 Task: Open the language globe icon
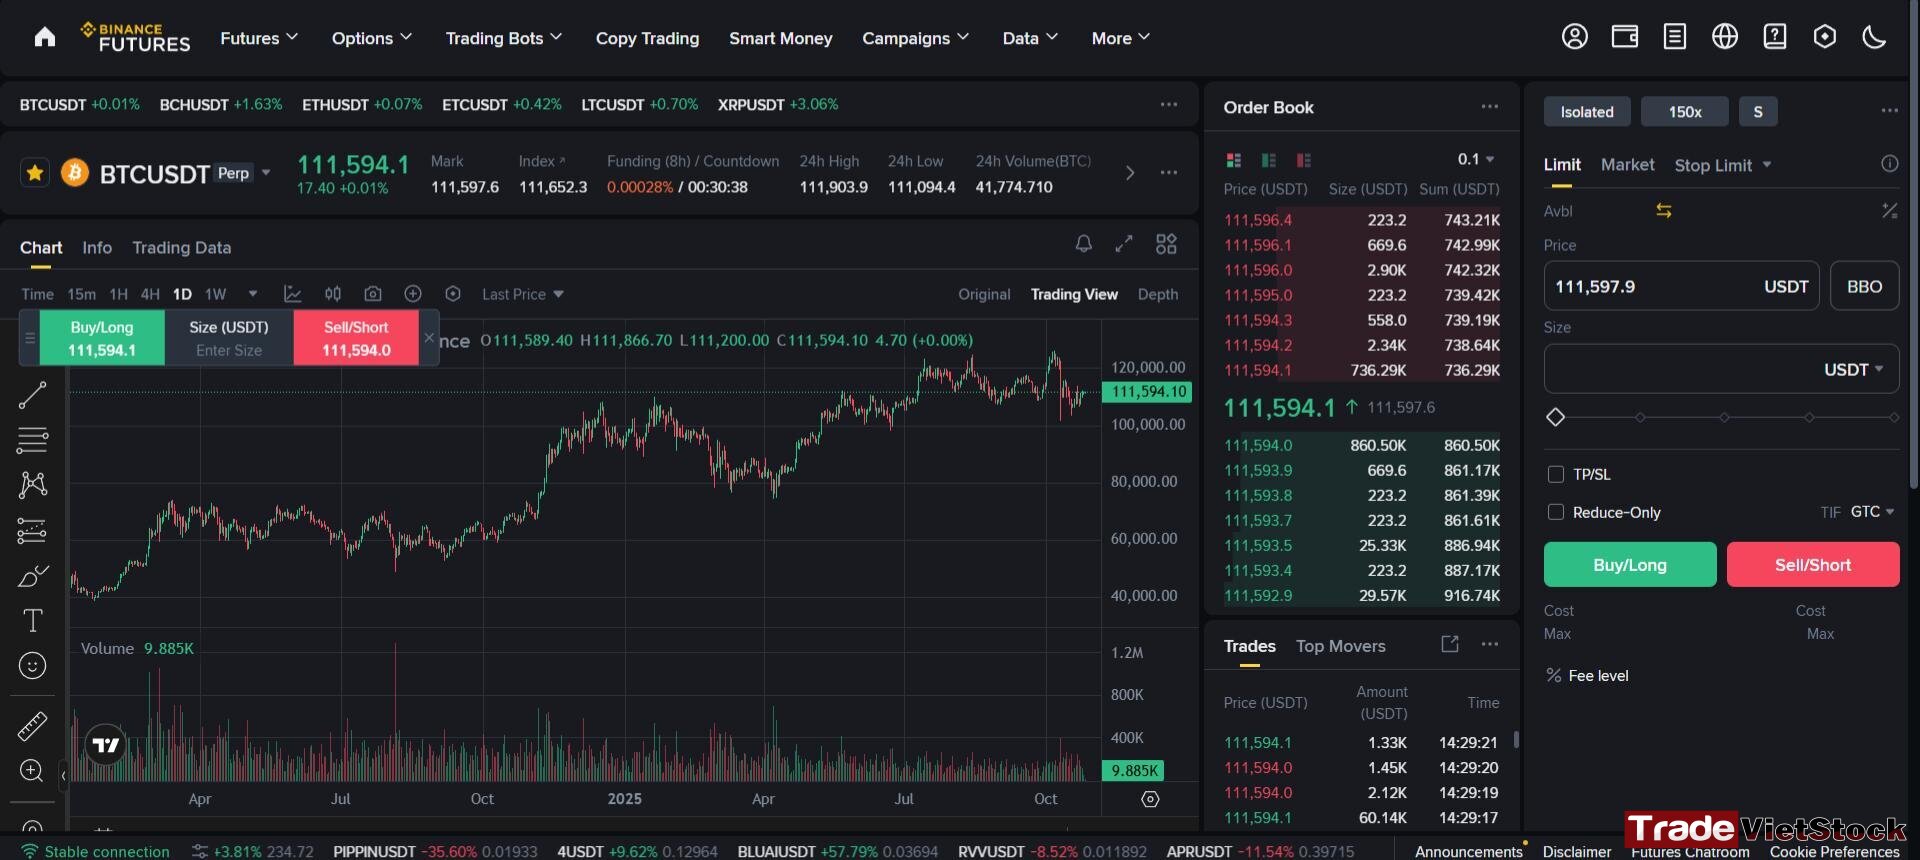1725,37
